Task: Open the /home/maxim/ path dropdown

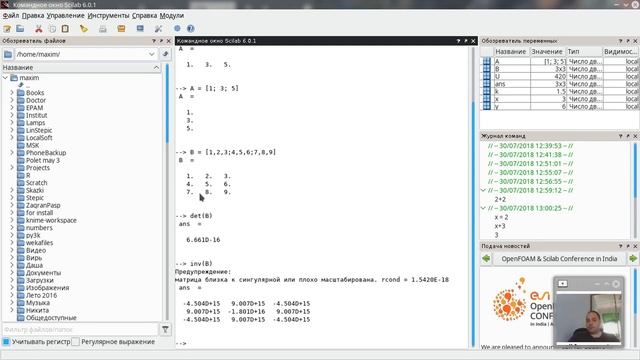Action: (x=151, y=54)
